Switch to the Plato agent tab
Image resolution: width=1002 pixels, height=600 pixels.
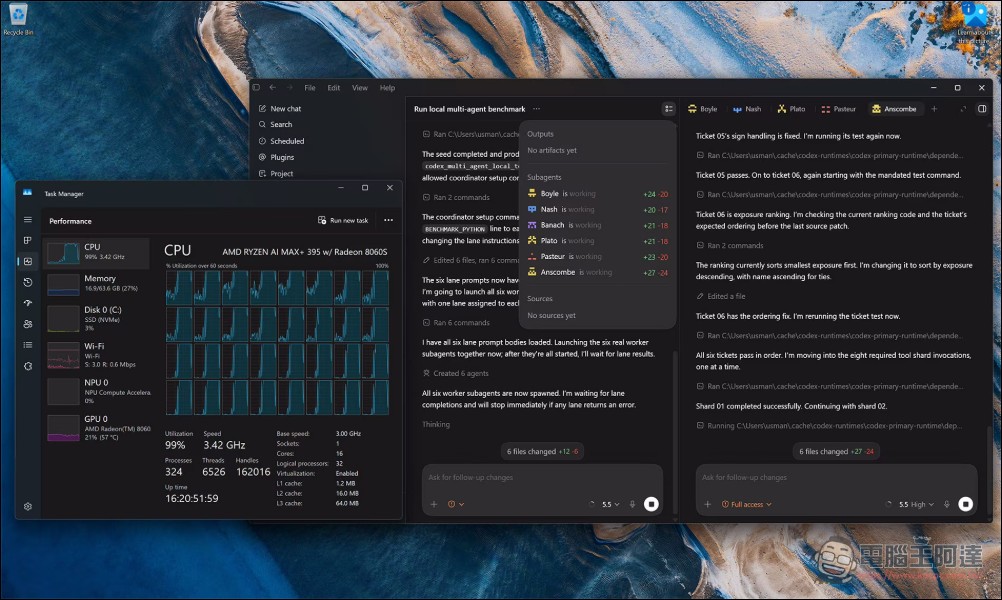click(791, 109)
